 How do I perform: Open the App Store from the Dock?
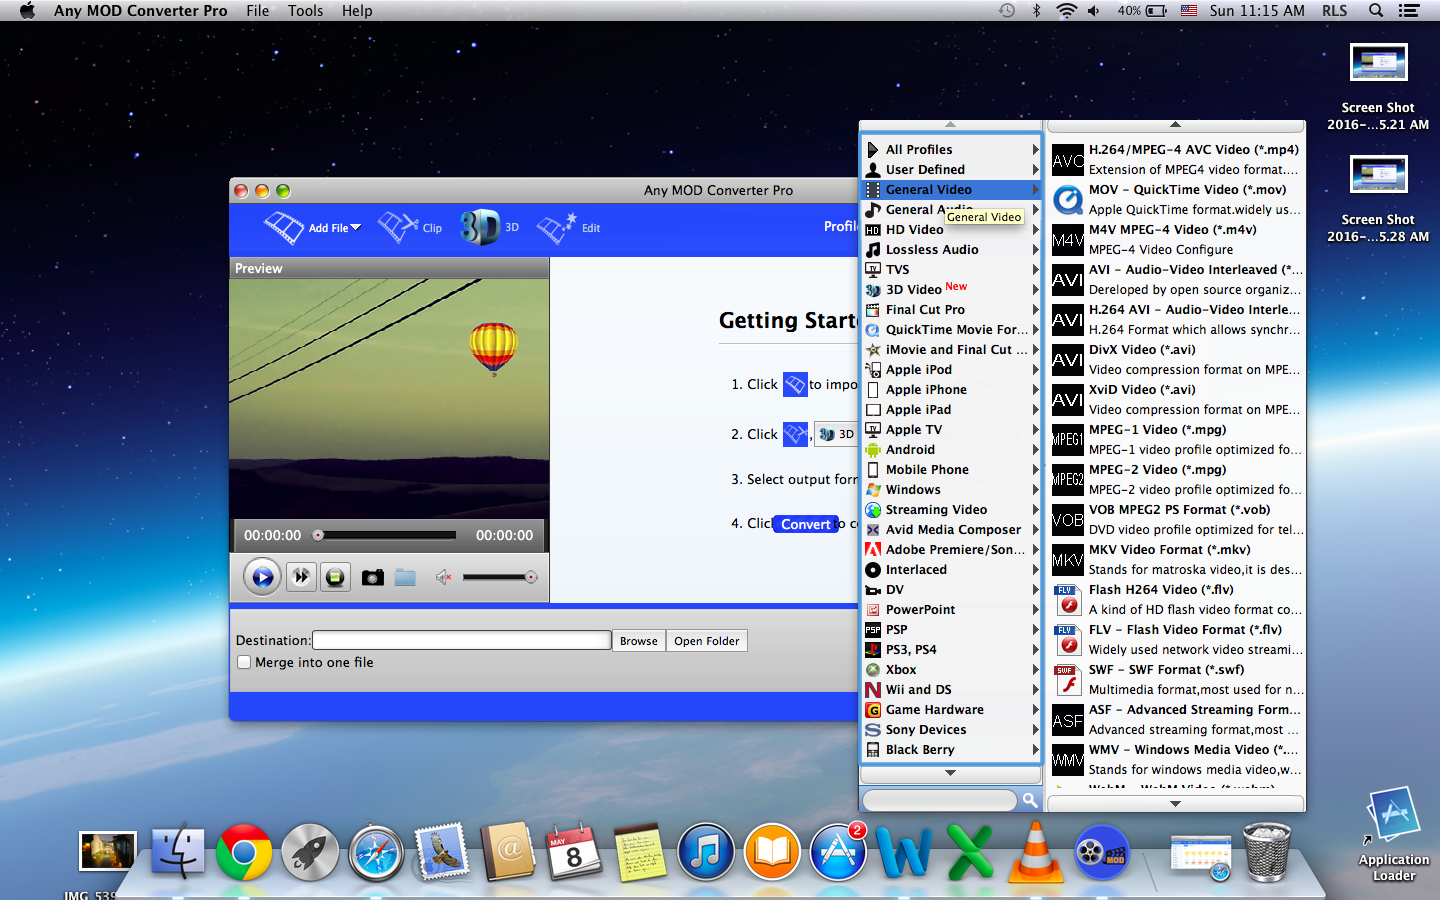(838, 853)
